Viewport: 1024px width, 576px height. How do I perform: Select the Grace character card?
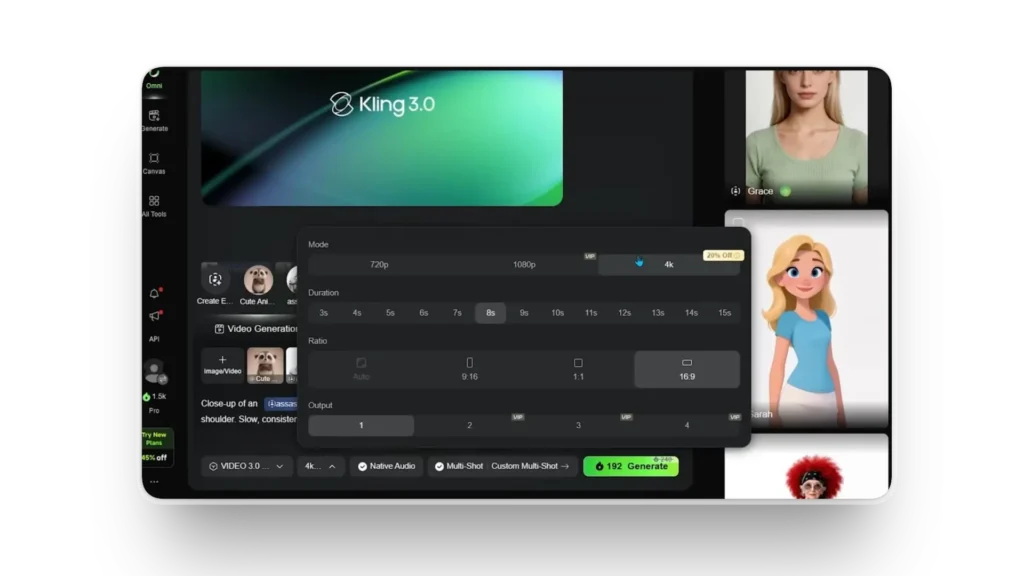[807, 137]
